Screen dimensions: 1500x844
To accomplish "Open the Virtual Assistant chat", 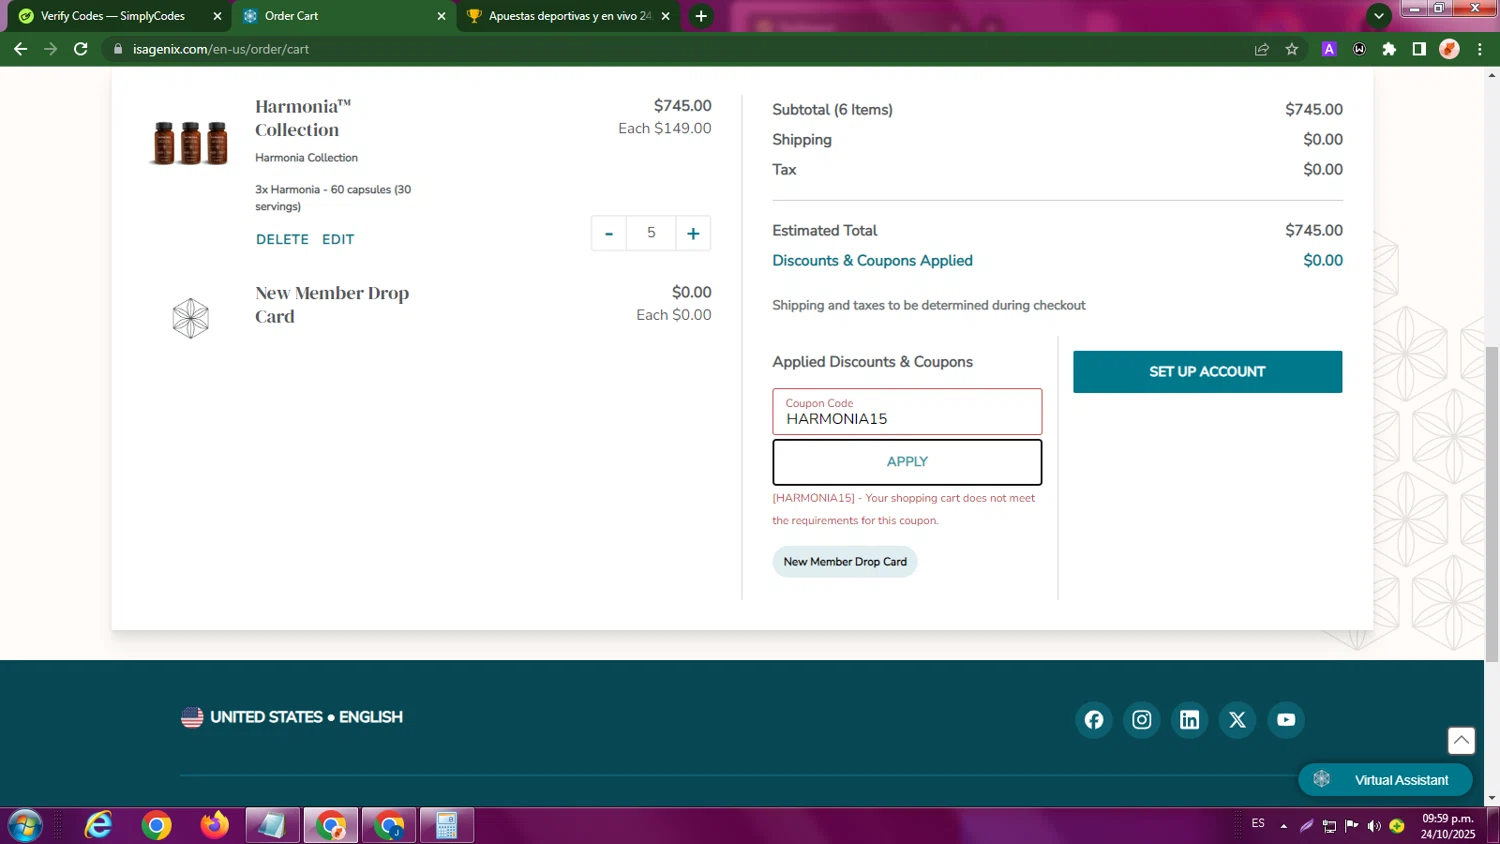I will [x=1385, y=780].
